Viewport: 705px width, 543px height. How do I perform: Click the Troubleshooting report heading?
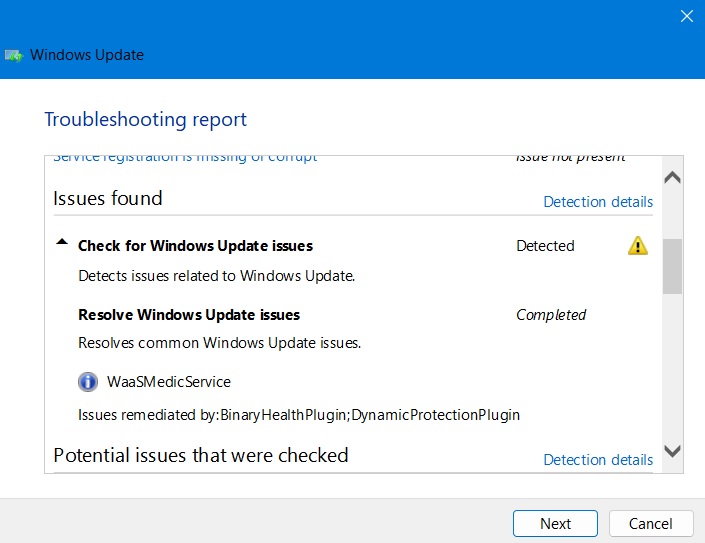point(145,120)
